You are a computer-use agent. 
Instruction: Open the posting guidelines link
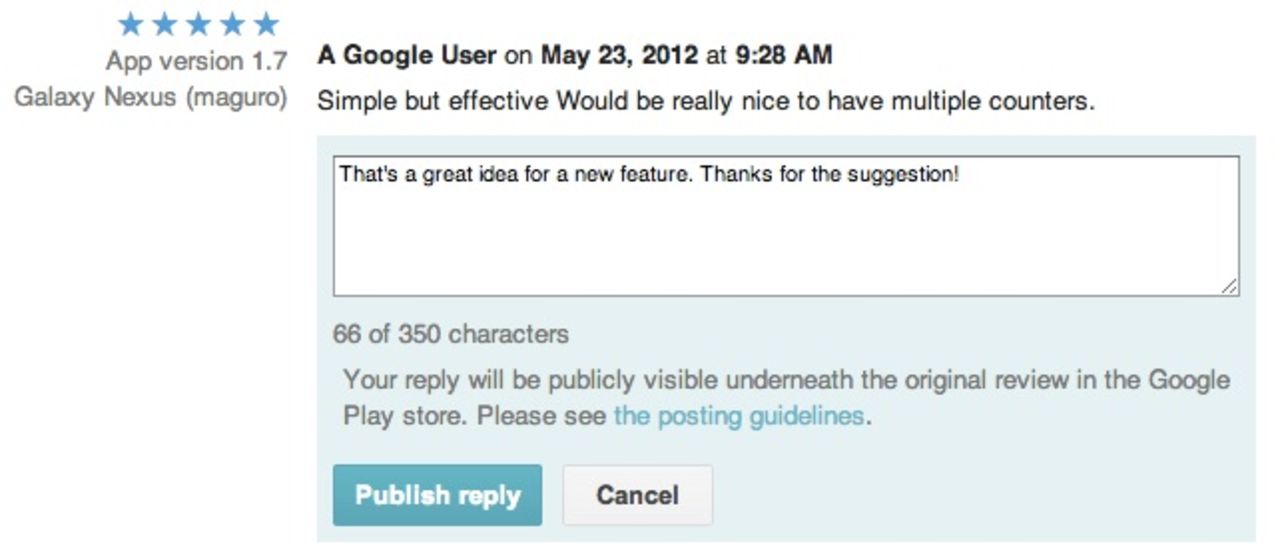(739, 415)
